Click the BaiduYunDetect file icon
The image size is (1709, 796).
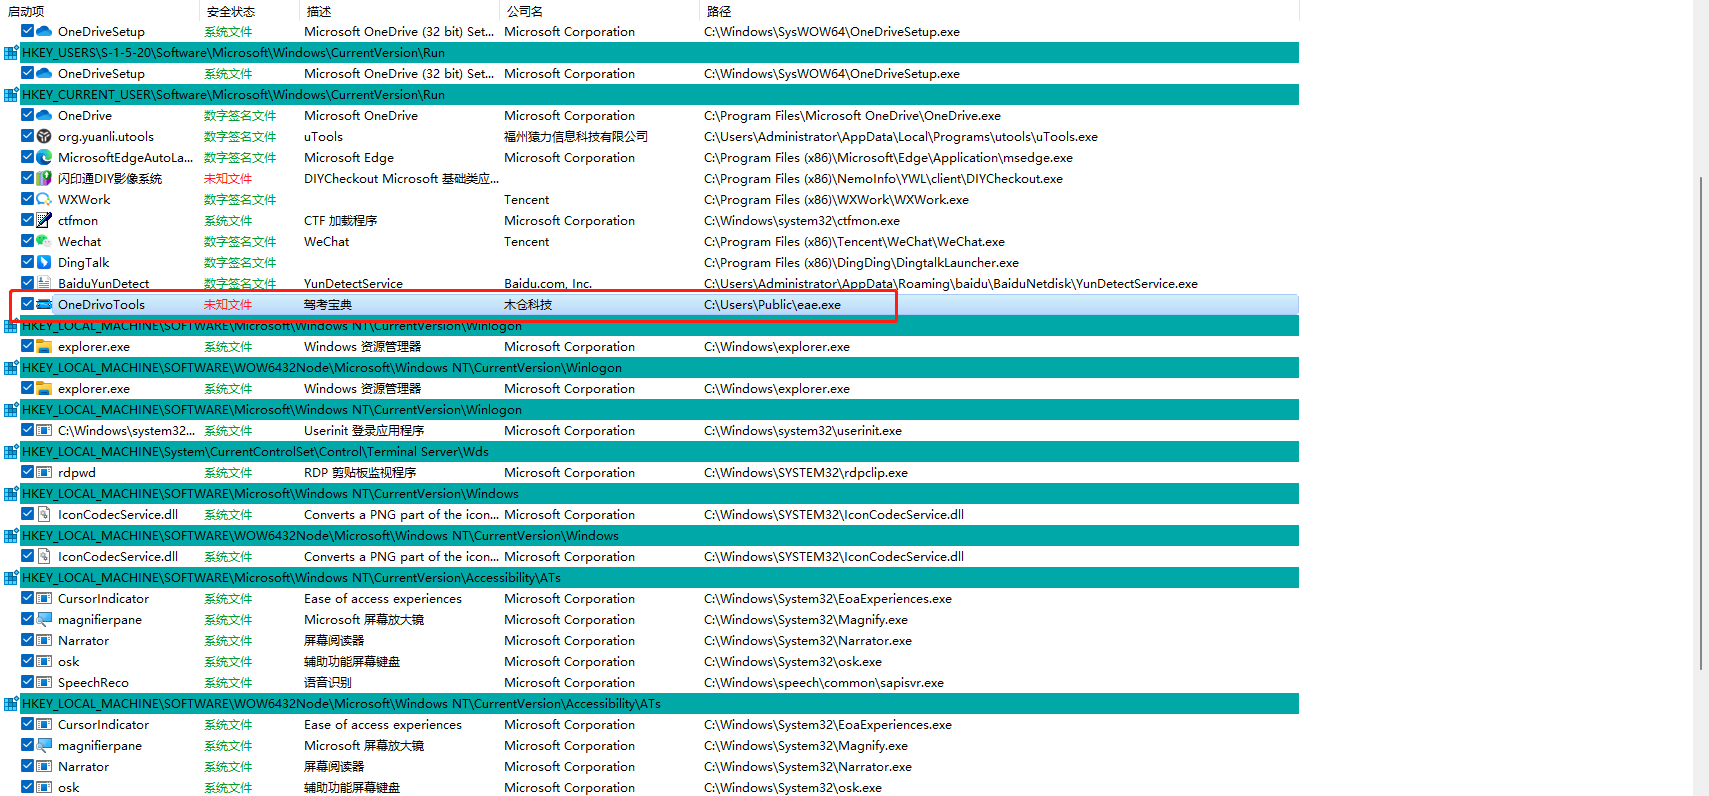tap(44, 283)
